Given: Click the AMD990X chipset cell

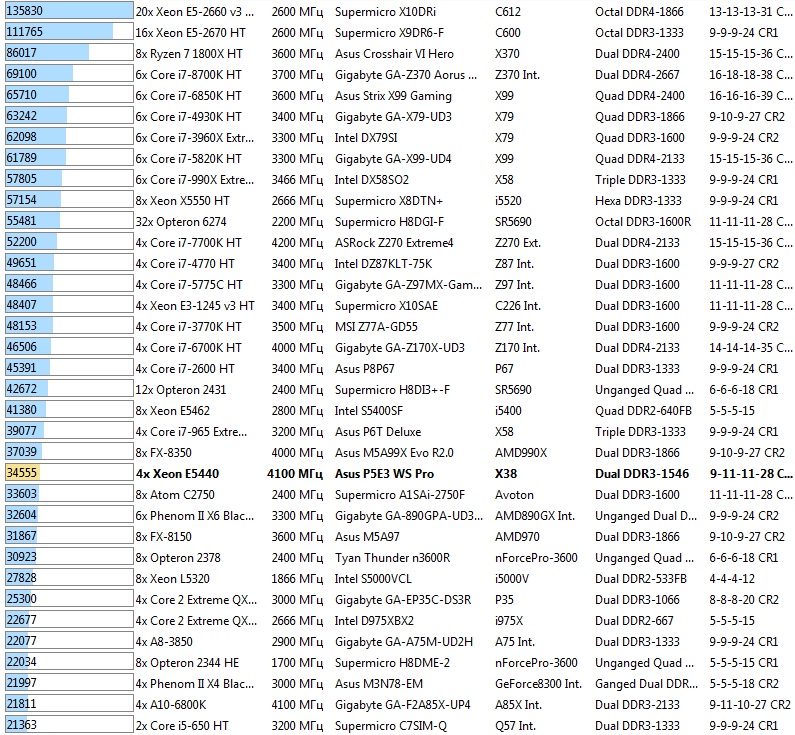Looking at the screenshot, I should click(521, 453).
